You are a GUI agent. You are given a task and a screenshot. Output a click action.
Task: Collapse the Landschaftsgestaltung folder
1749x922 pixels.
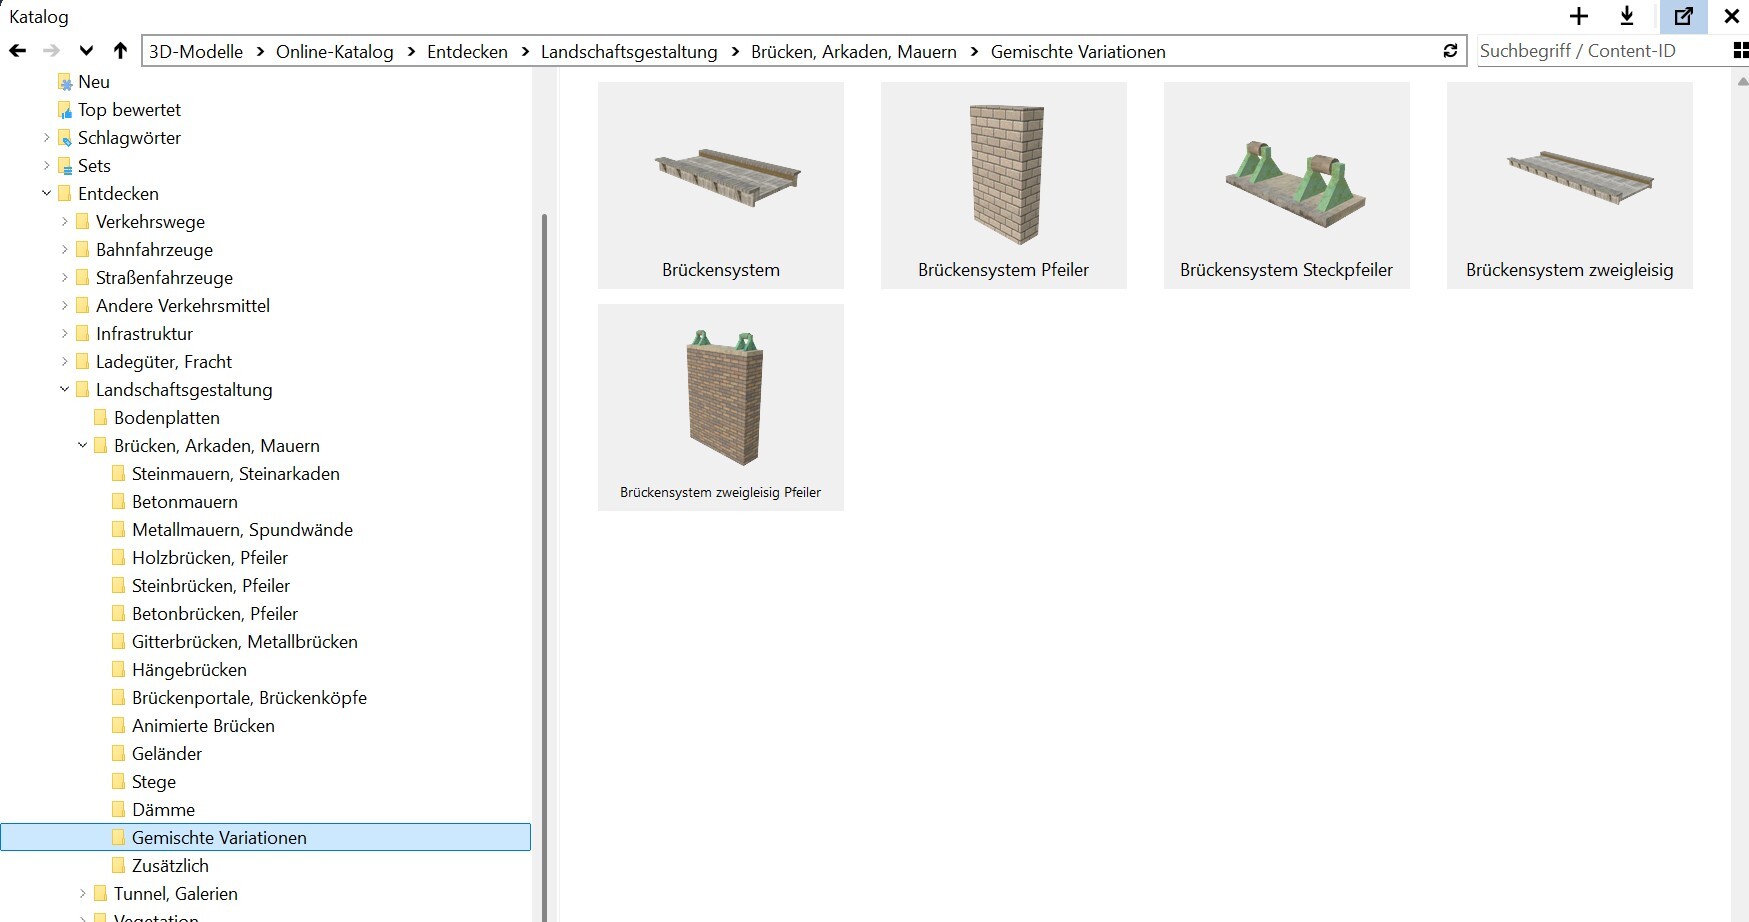click(64, 390)
